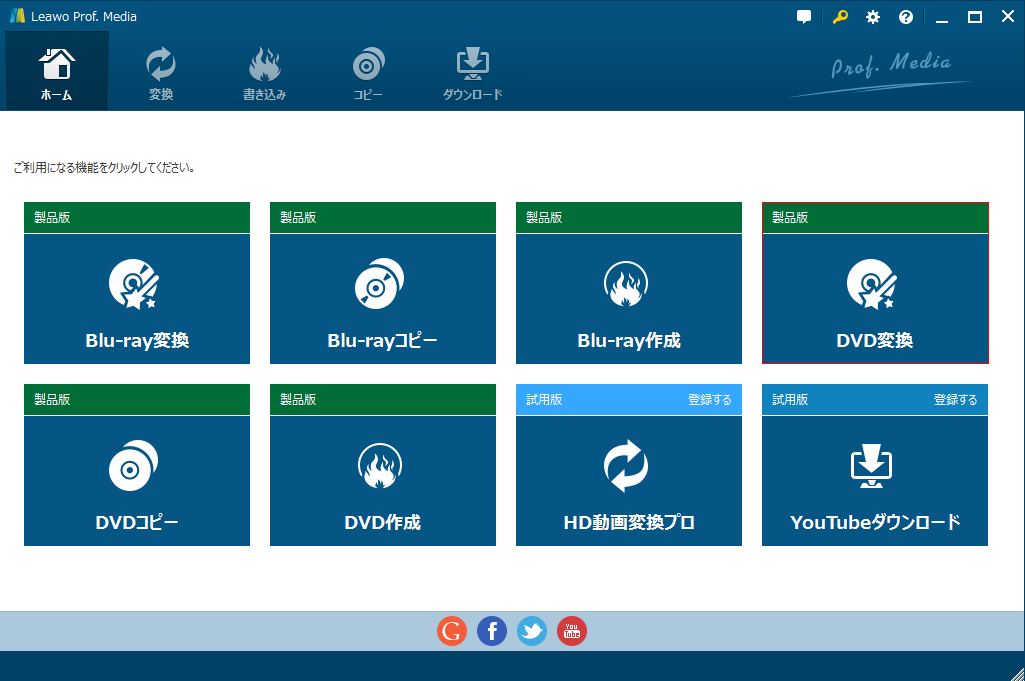Open the Twitter bird icon
Viewport: 1025px width, 681px height.
tap(532, 631)
